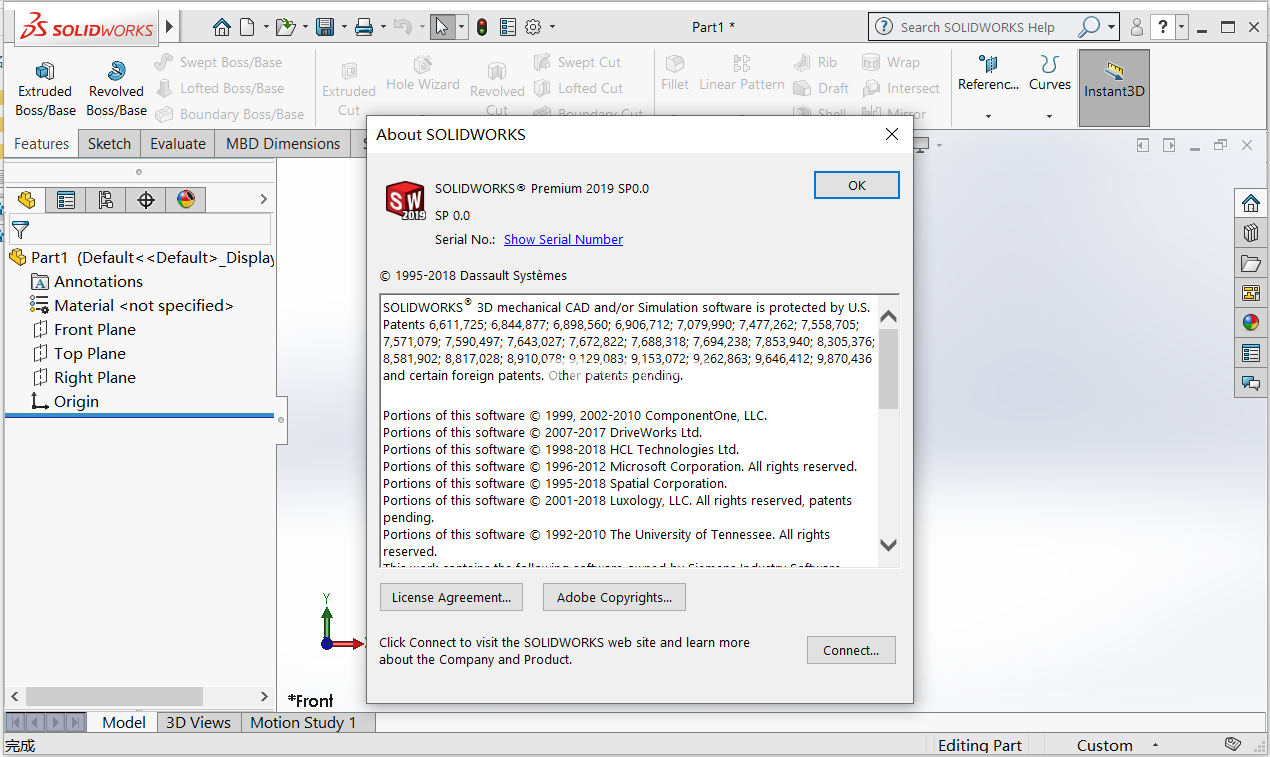
Task: Open the Options gear dropdown arrow
Action: click(x=552, y=27)
